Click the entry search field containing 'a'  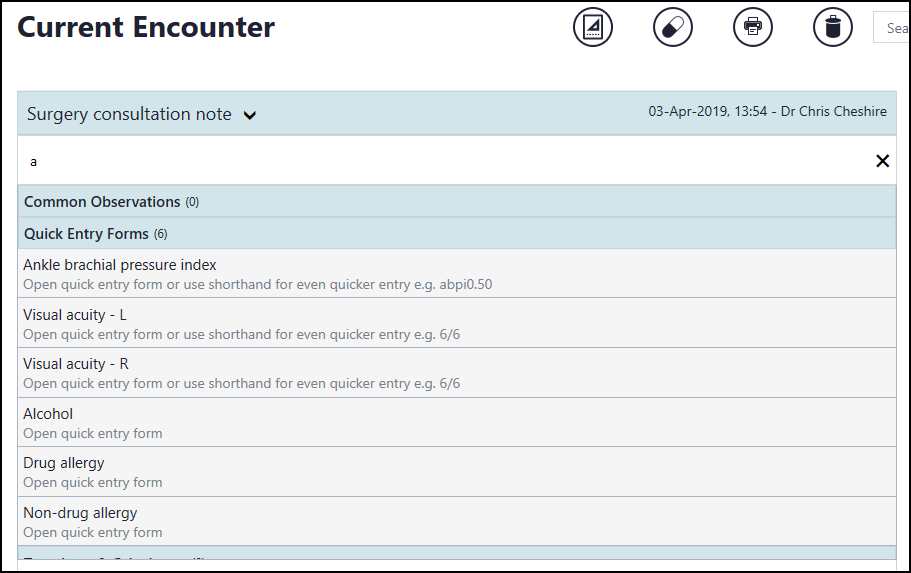point(440,161)
